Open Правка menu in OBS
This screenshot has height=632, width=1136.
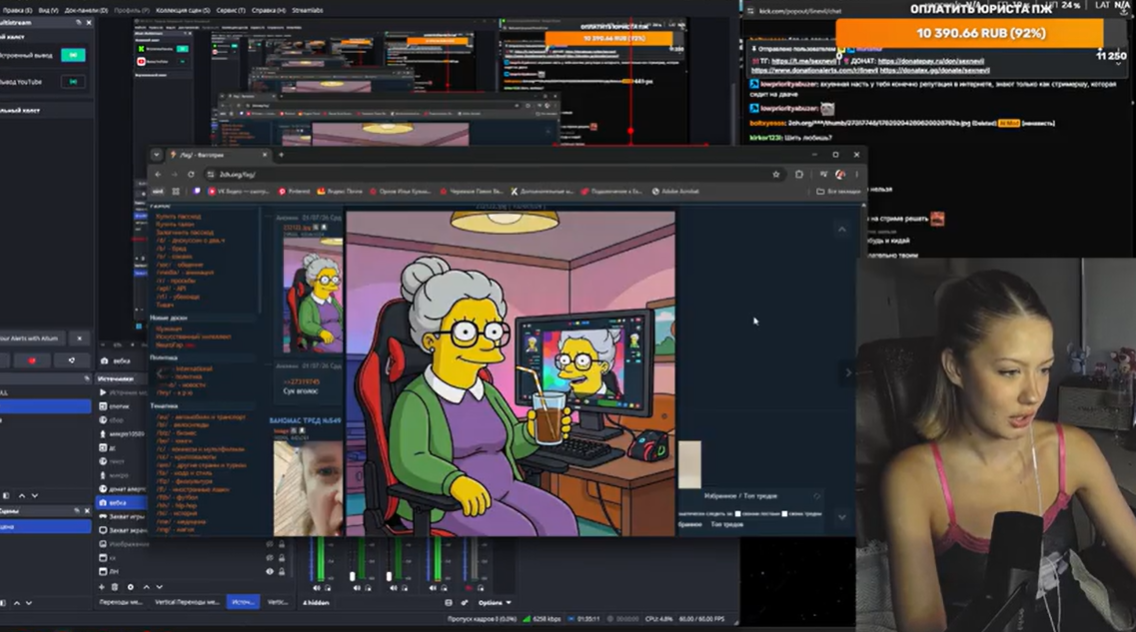click(x=17, y=10)
